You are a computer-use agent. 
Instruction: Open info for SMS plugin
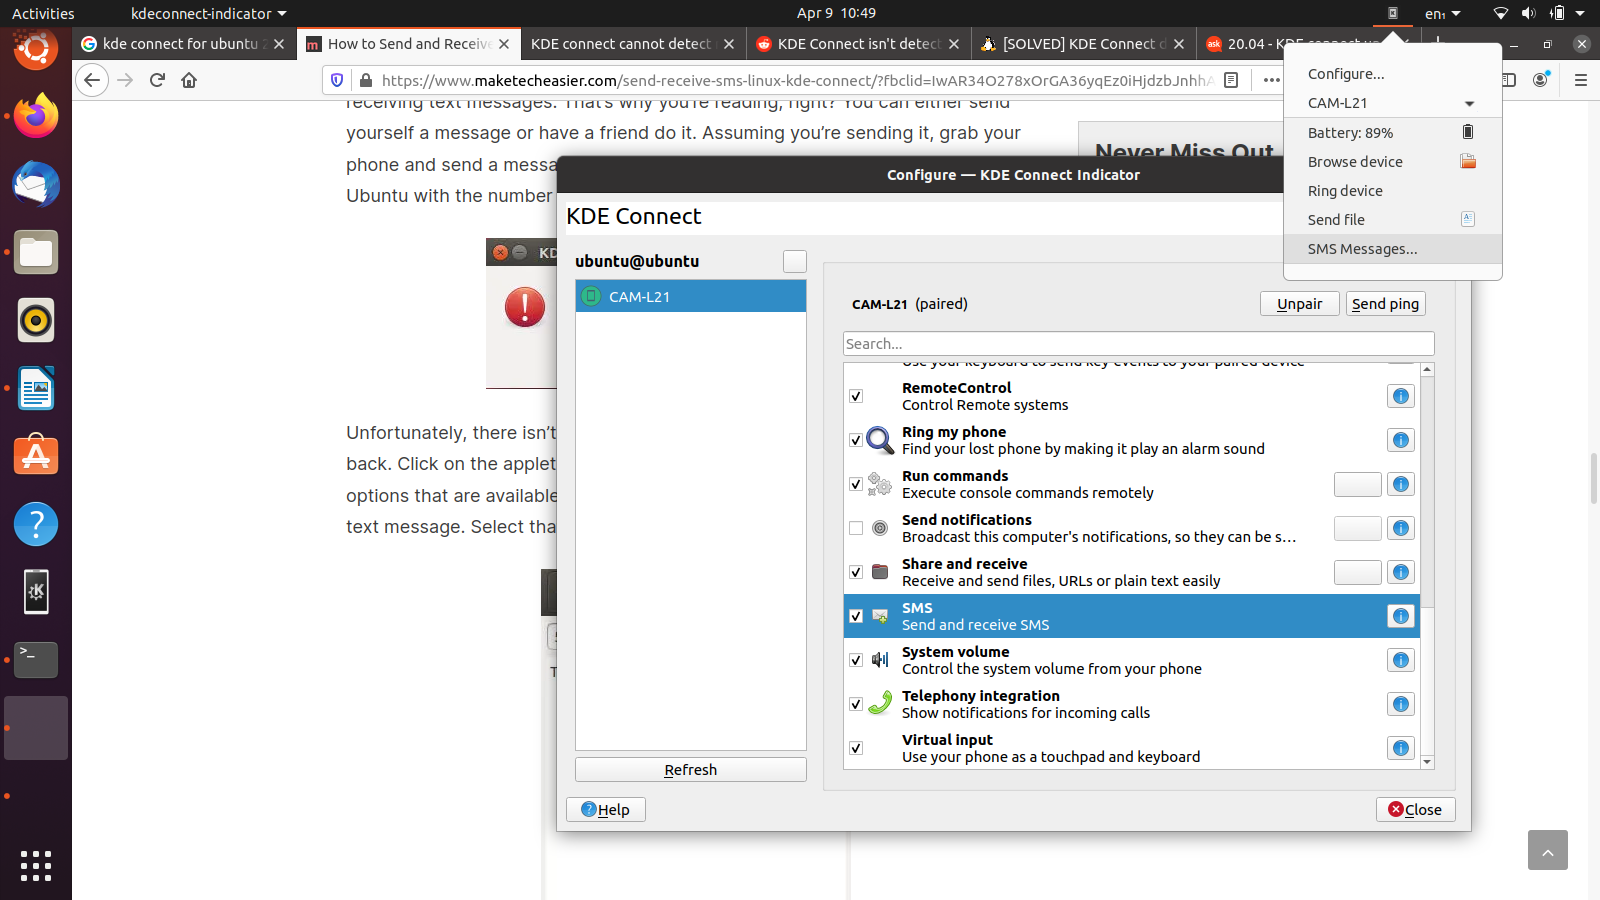(x=1401, y=616)
